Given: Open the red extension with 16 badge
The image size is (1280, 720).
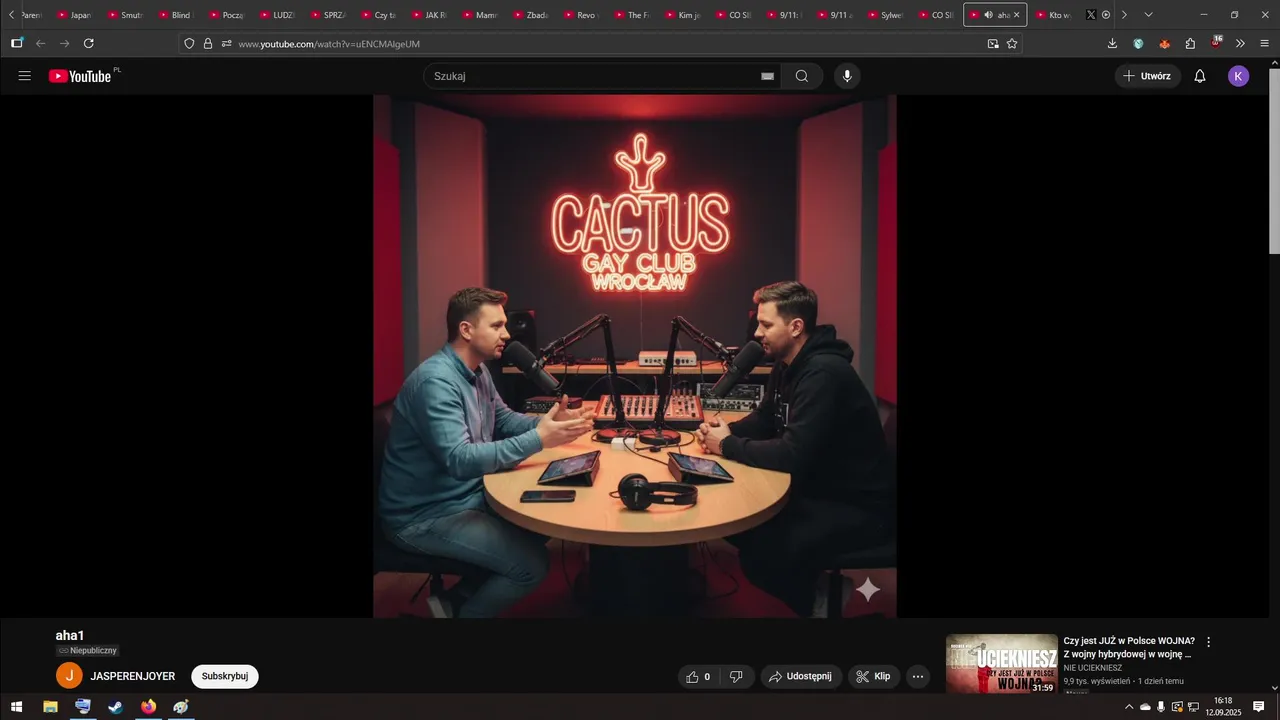Looking at the screenshot, I should click(x=1216, y=43).
